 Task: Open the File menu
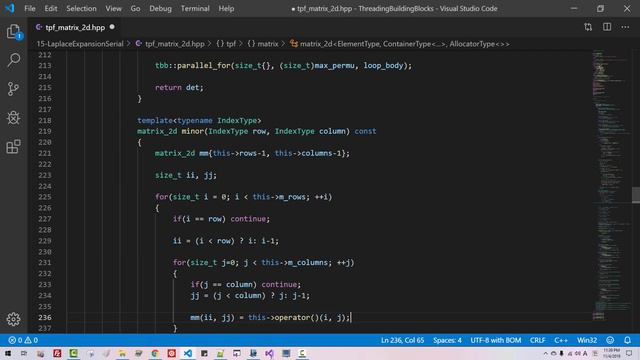coord(30,9)
